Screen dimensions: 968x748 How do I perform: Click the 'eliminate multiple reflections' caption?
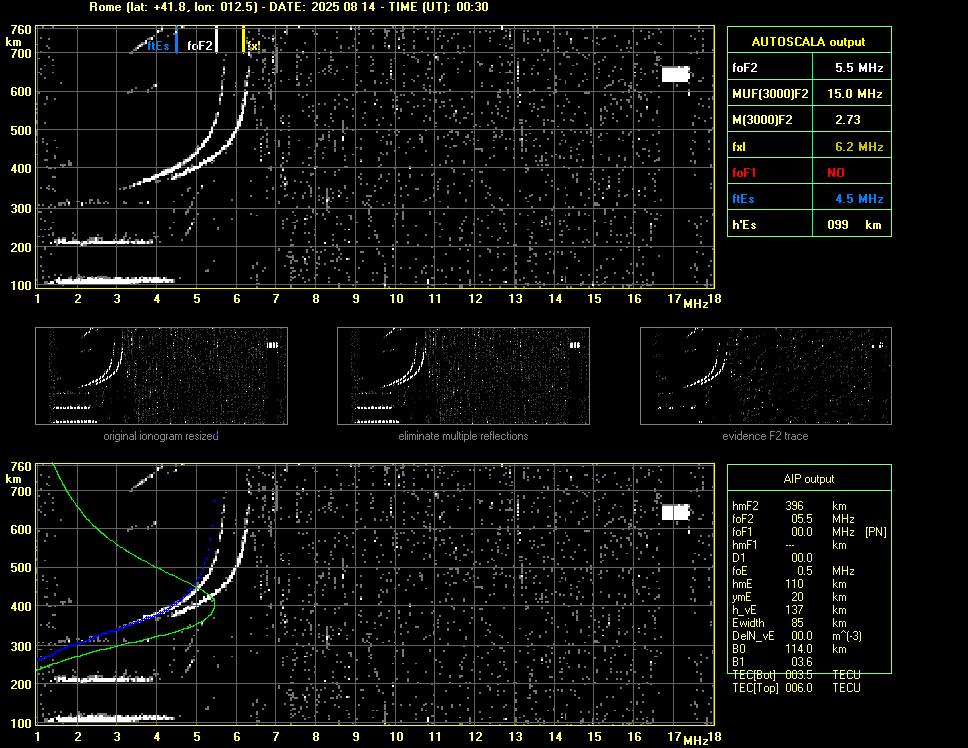(x=463, y=436)
